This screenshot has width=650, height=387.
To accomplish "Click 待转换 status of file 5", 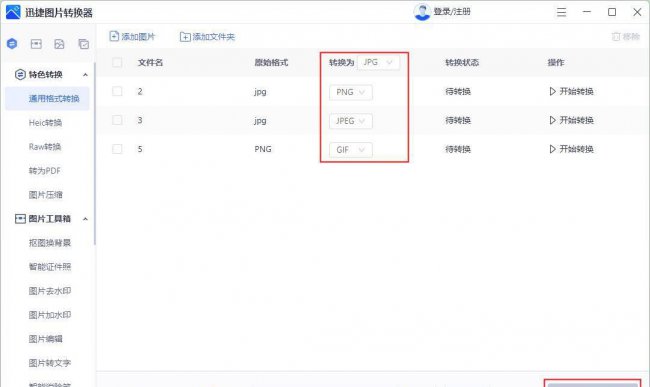I will pyautogui.click(x=458, y=149).
